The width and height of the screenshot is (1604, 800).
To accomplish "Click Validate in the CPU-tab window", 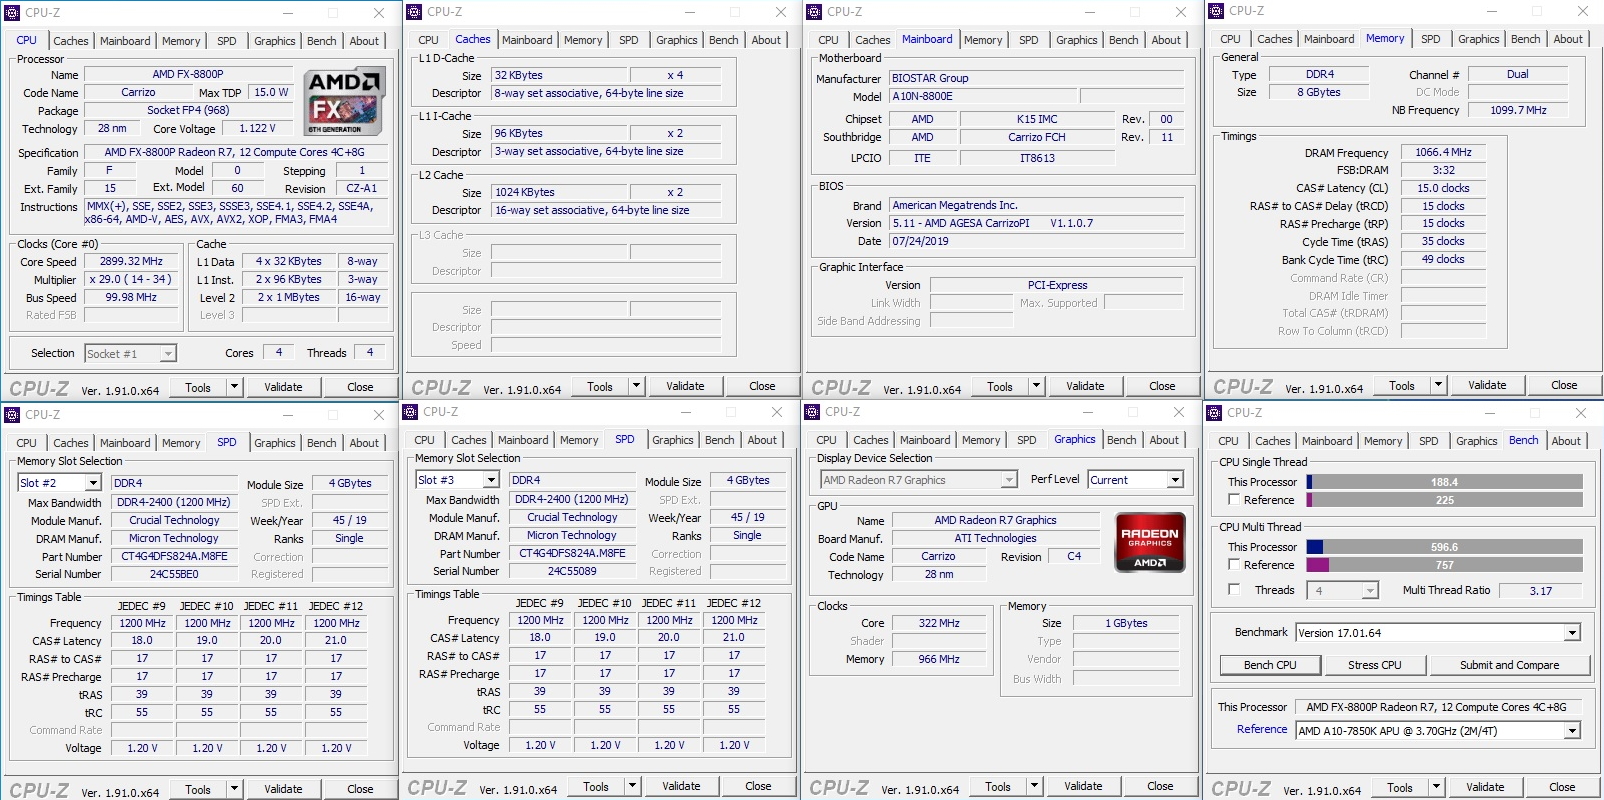I will click(283, 387).
